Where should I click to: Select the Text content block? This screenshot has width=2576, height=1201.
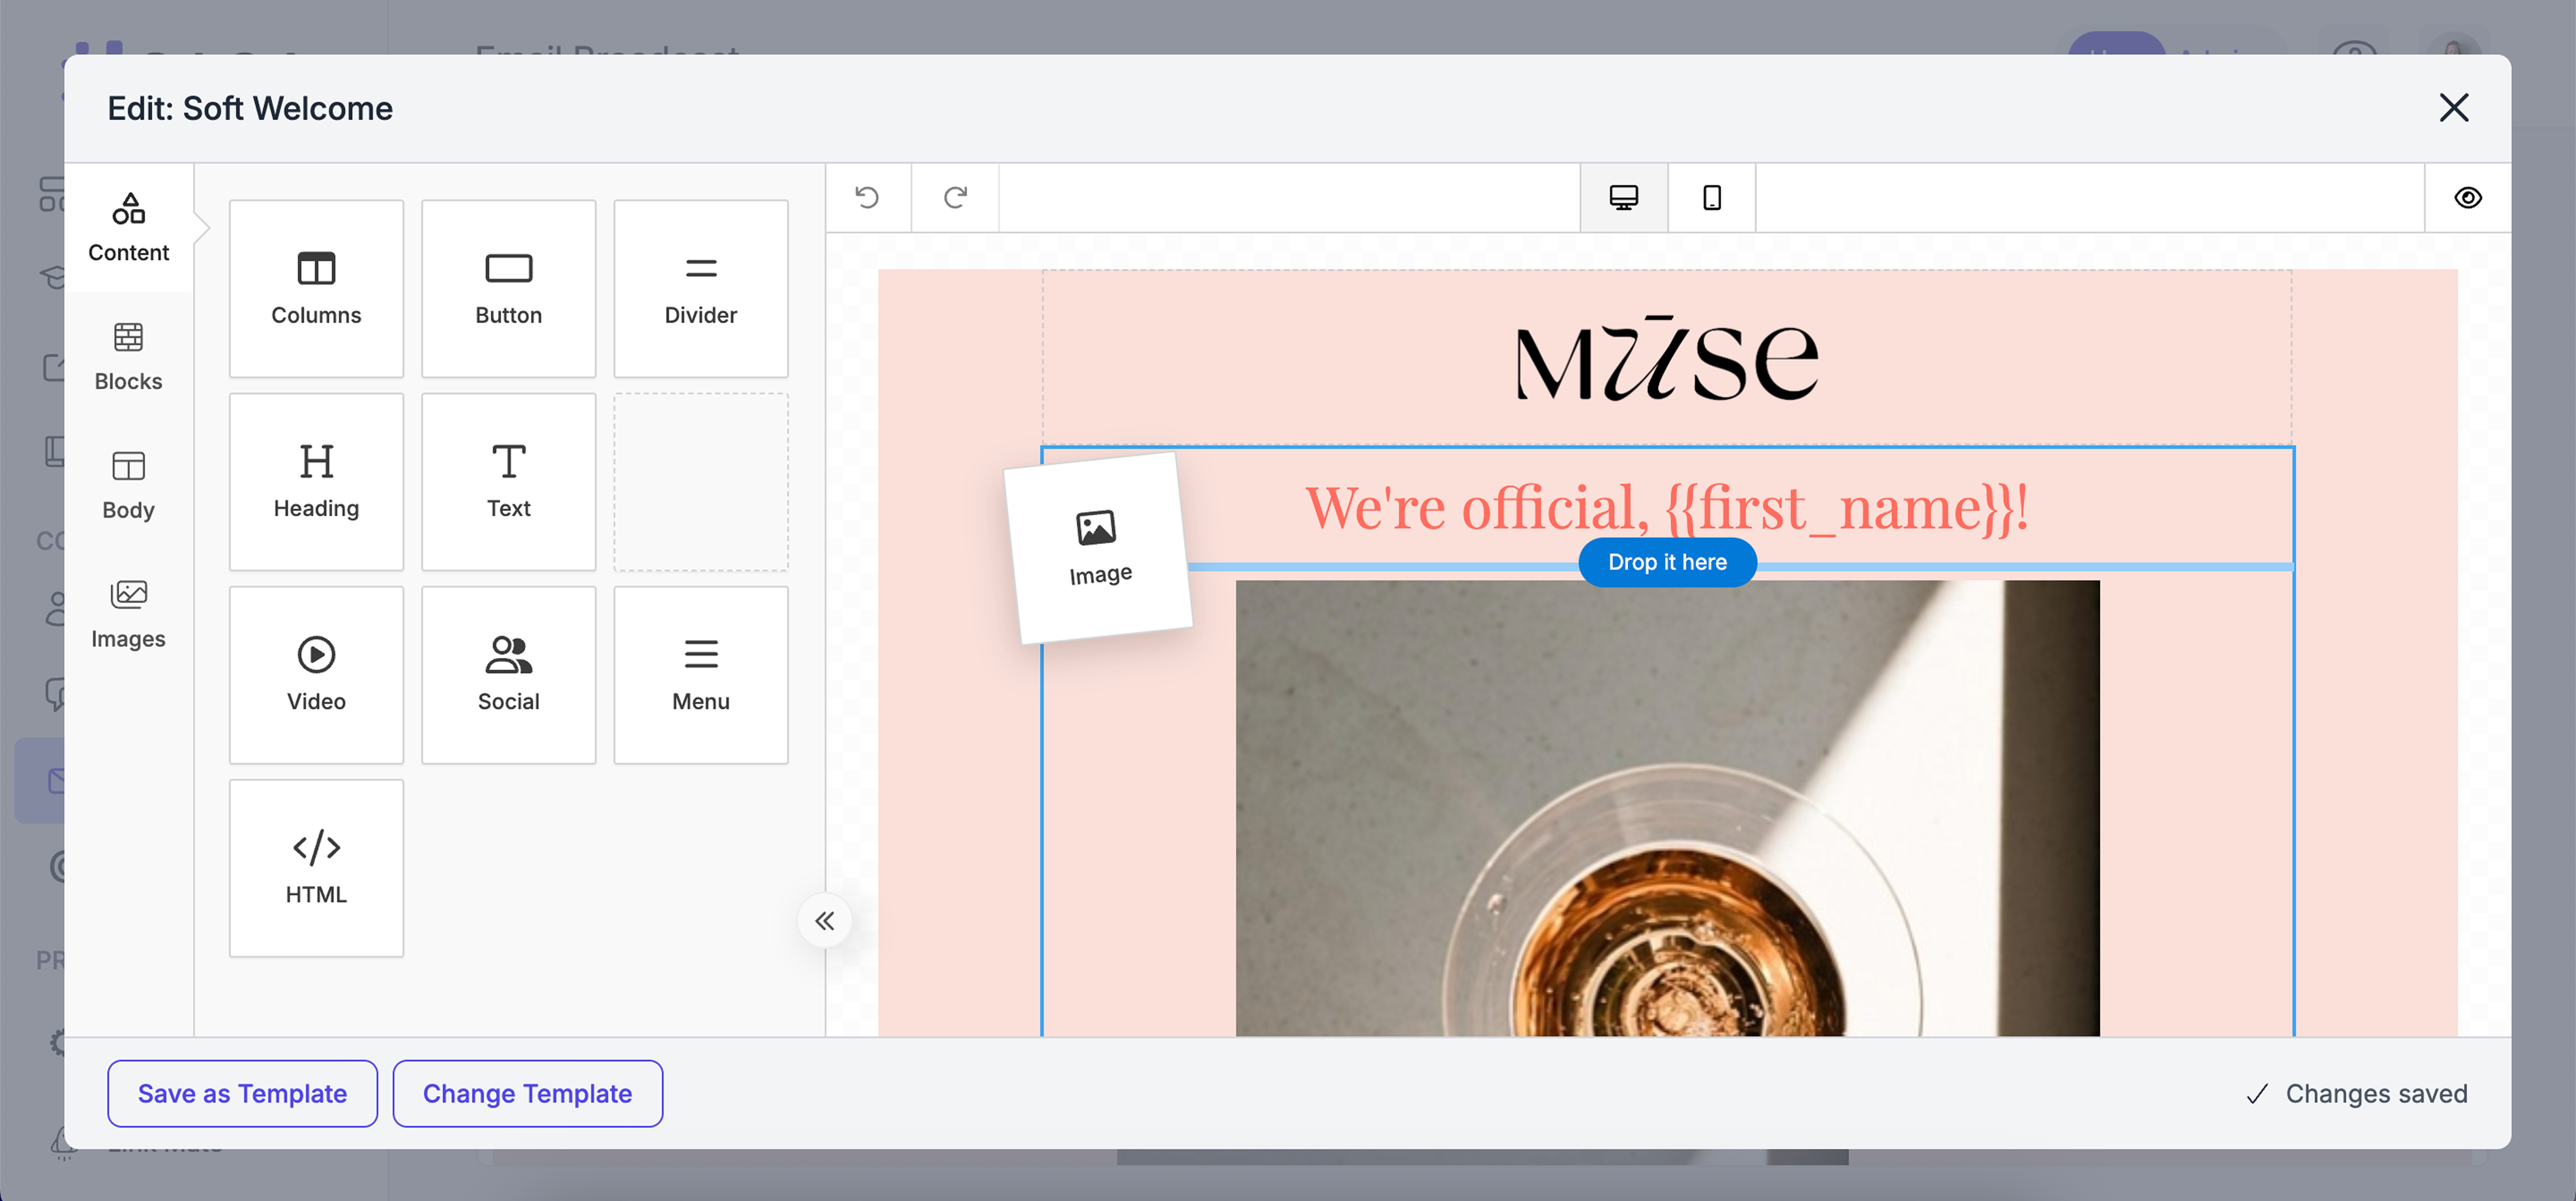(508, 482)
